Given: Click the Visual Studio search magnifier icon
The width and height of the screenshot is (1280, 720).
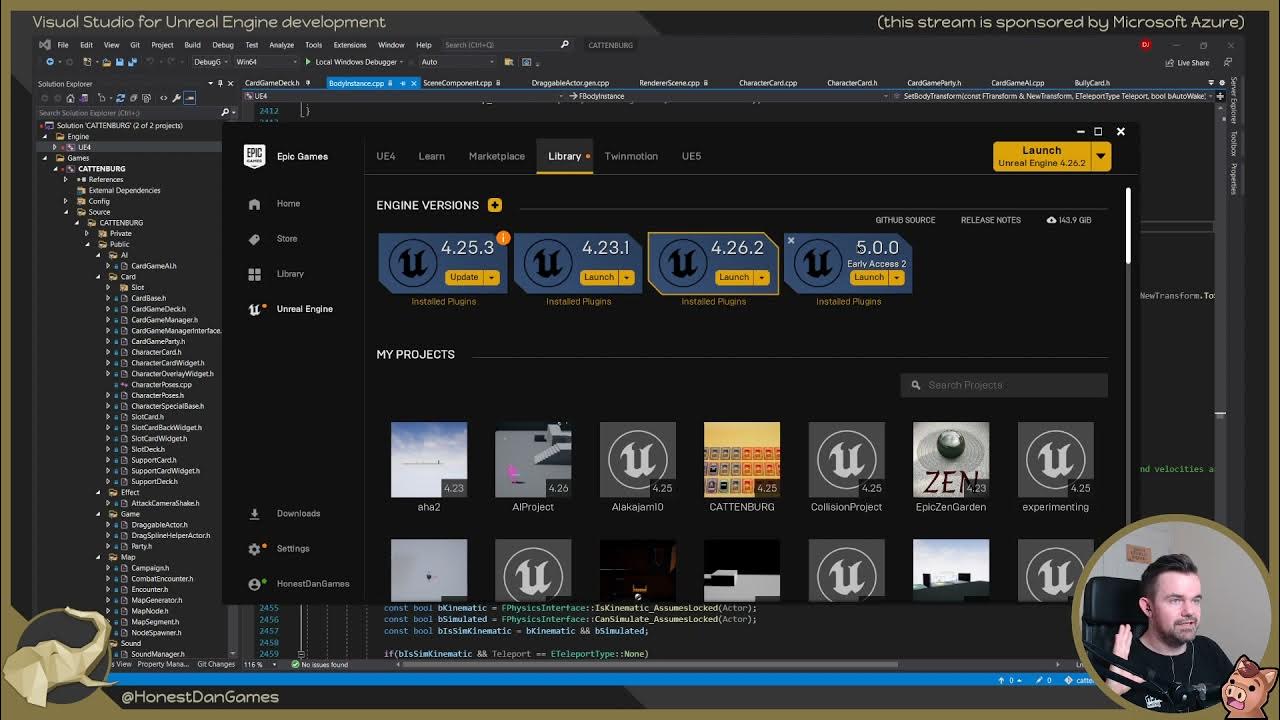Looking at the screenshot, I should (x=564, y=45).
